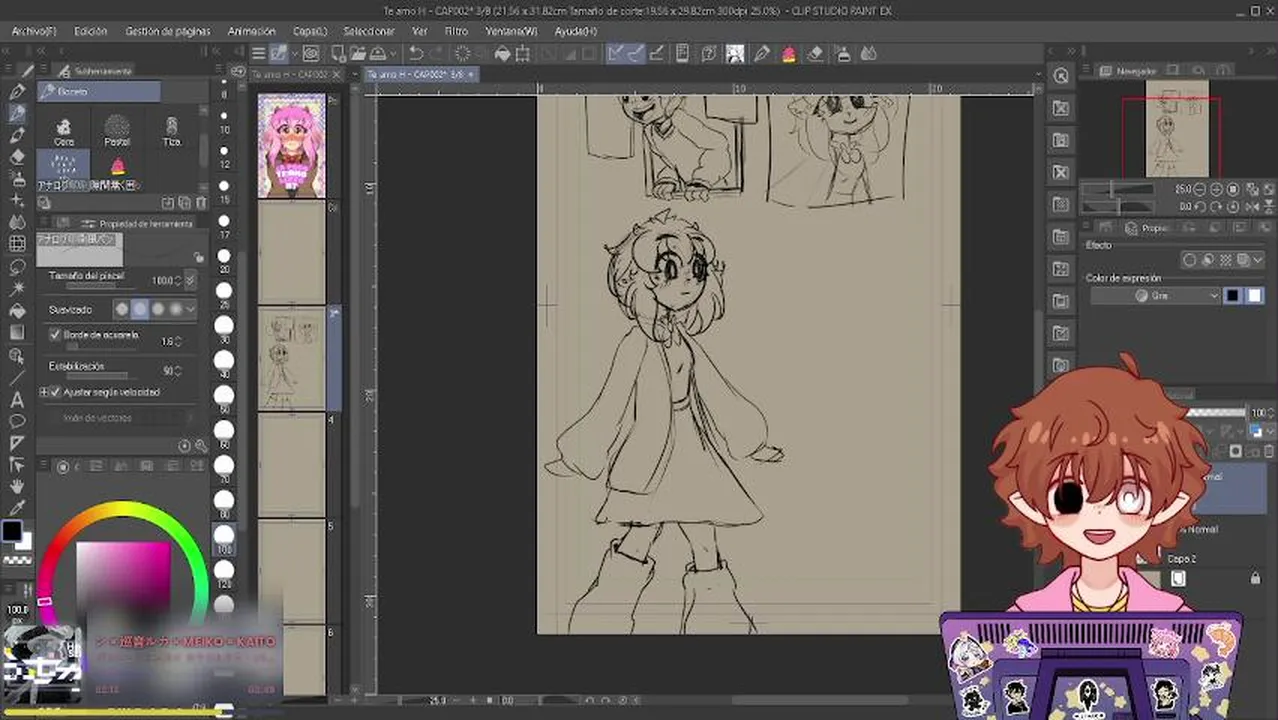Click the white swatch beside Color de expresión
1278x720 pixels.
[x=1254, y=296]
